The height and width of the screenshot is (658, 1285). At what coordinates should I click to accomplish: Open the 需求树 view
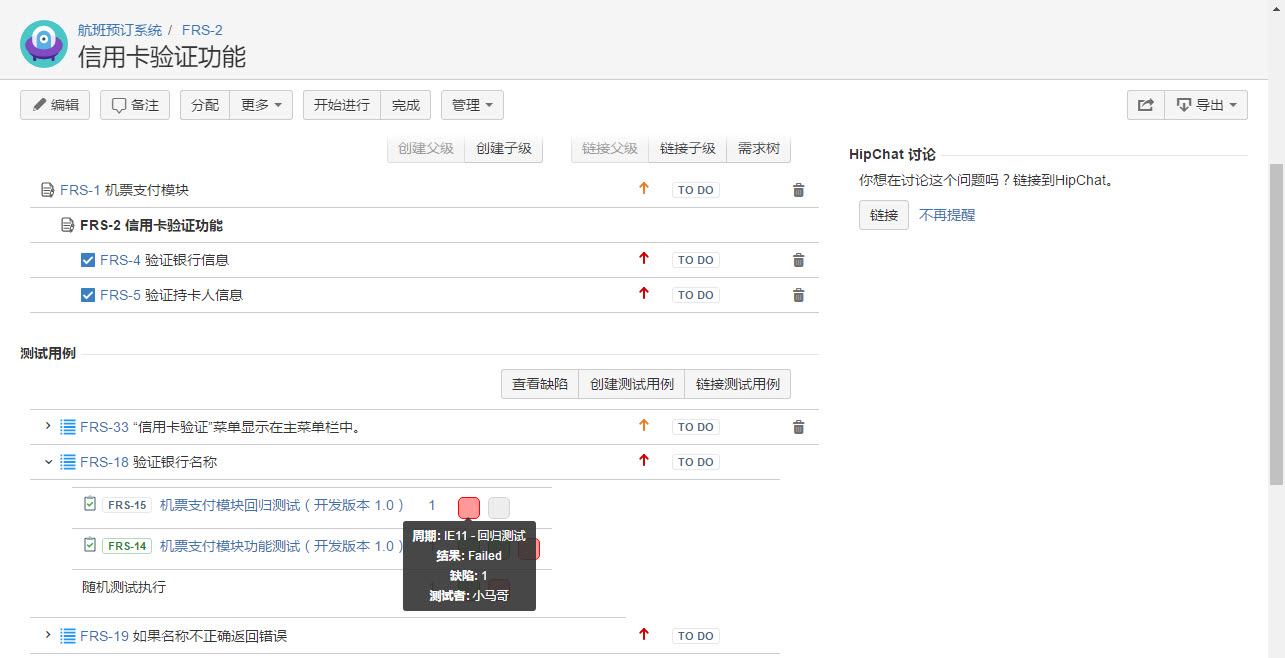coord(759,148)
